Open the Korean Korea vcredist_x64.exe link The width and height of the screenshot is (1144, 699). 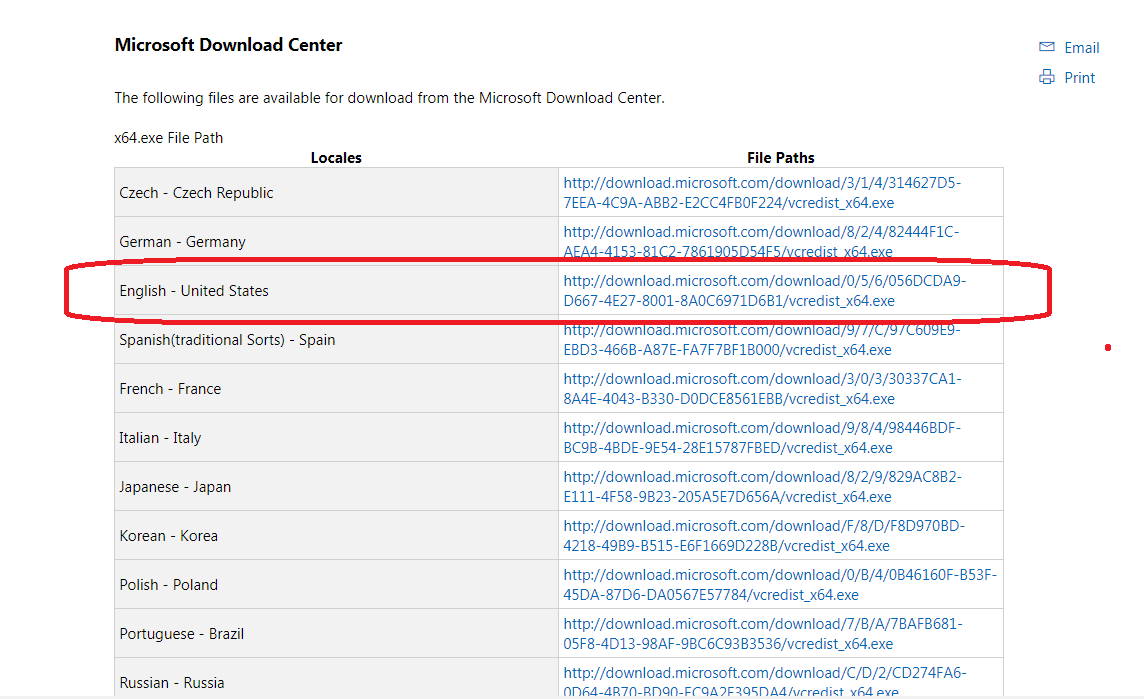[764, 535]
